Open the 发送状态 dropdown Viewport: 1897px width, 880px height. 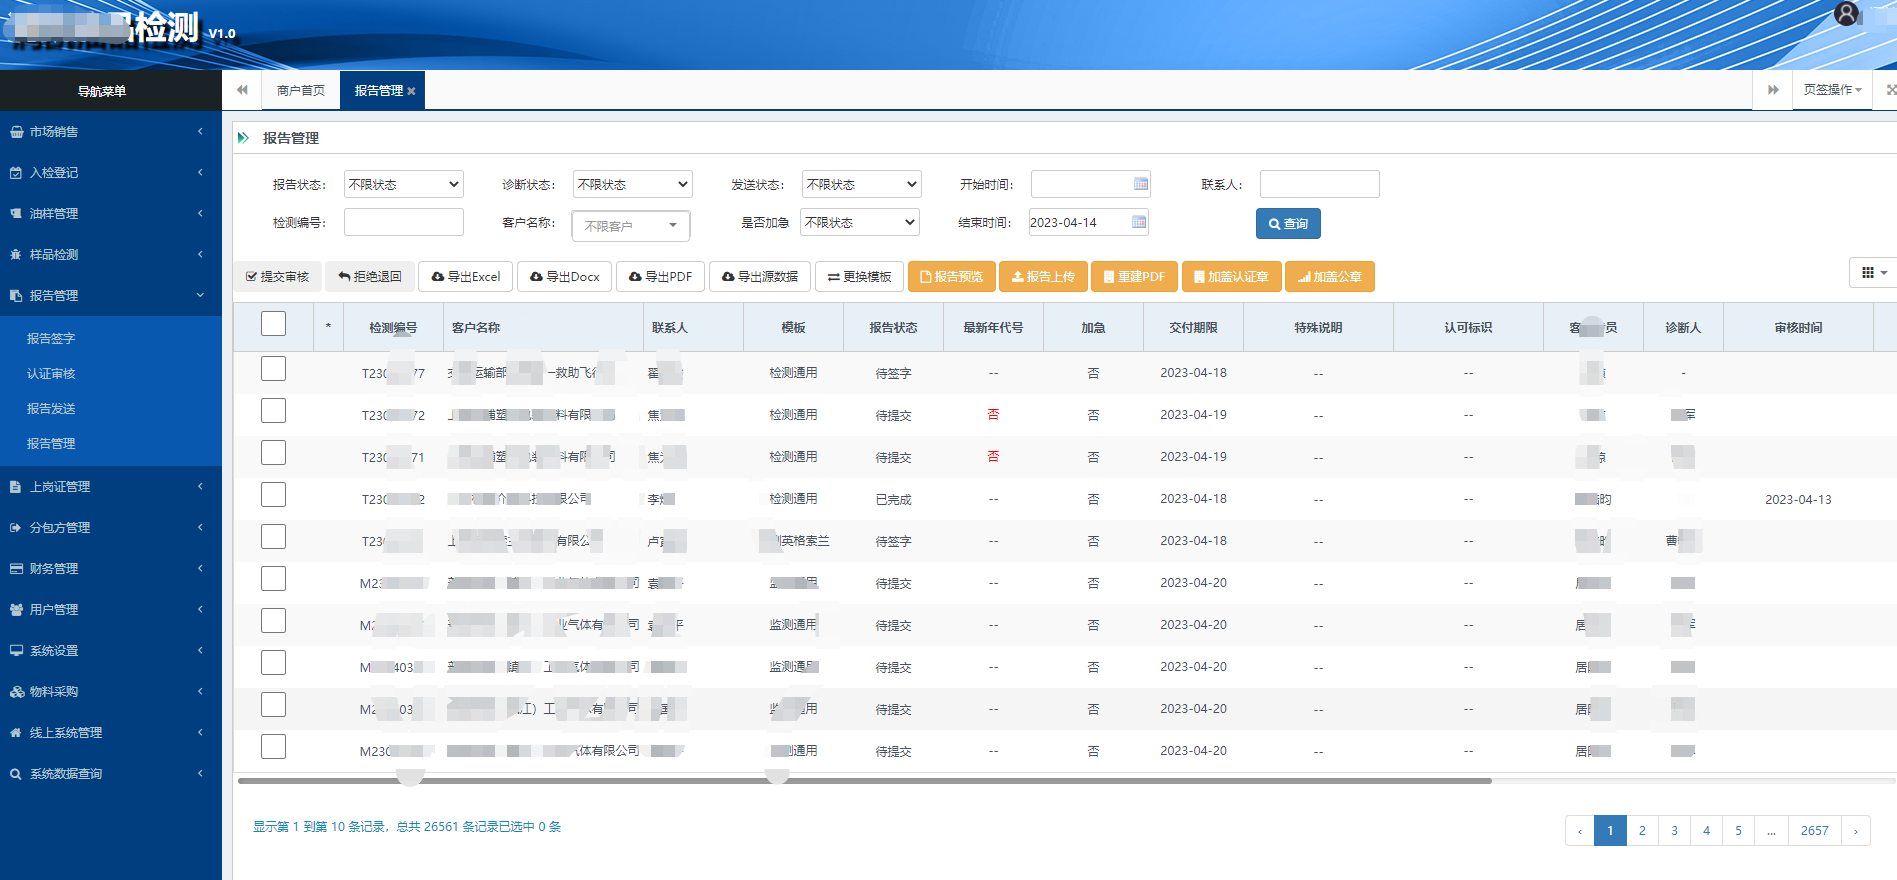pos(862,184)
